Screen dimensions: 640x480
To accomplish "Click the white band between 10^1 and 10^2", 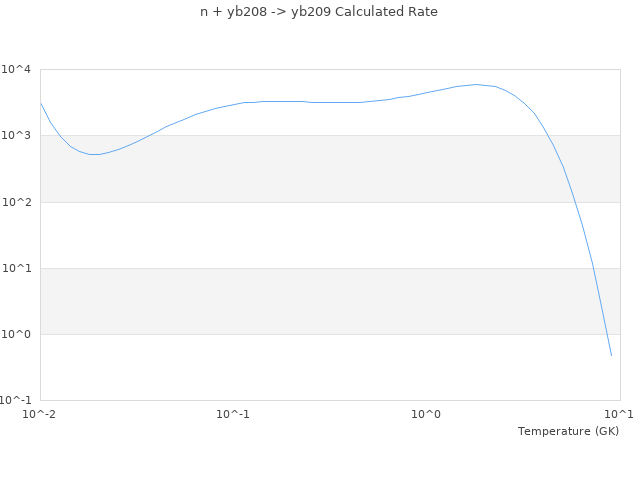I will pyautogui.click(x=300, y=235).
